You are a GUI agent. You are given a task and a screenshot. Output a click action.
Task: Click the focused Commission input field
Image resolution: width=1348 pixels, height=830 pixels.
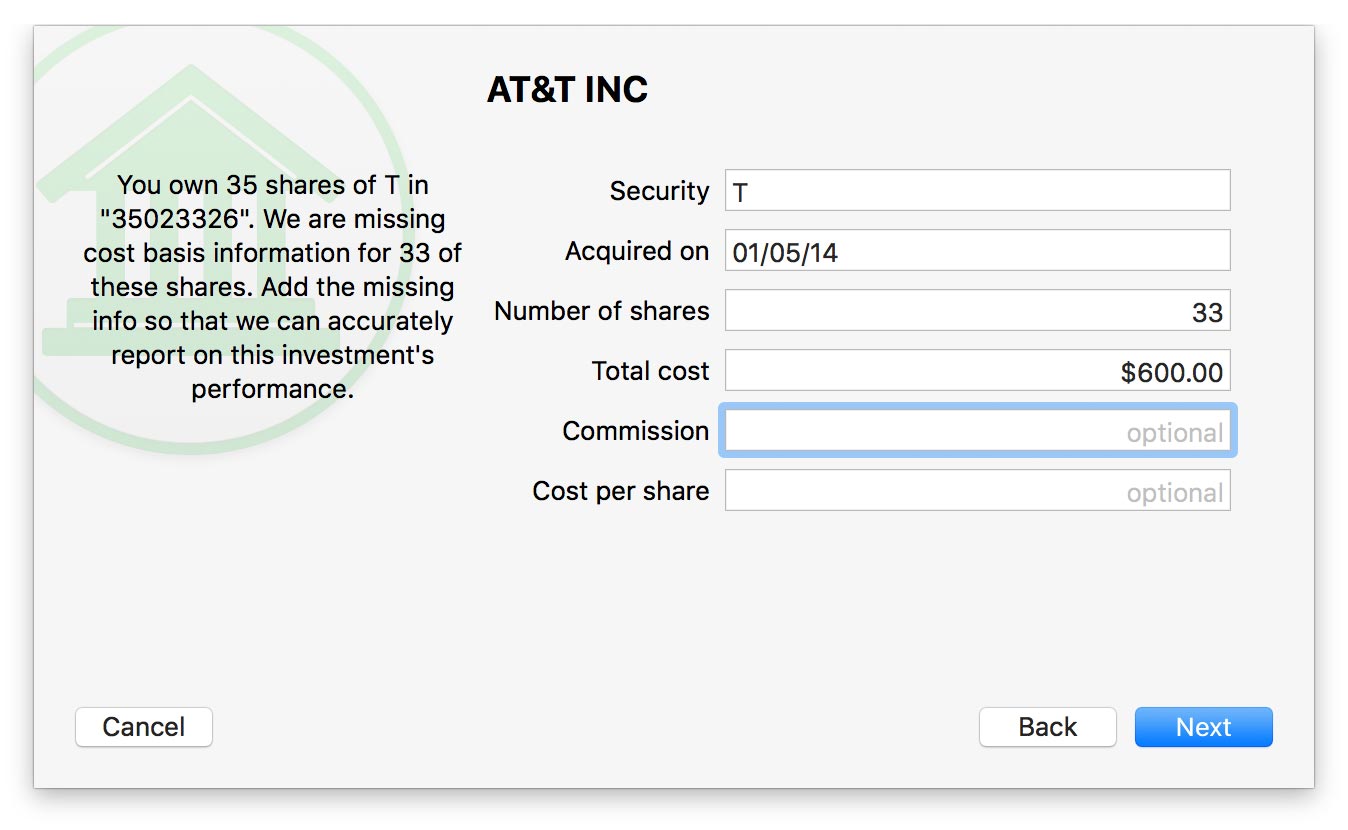click(x=976, y=431)
